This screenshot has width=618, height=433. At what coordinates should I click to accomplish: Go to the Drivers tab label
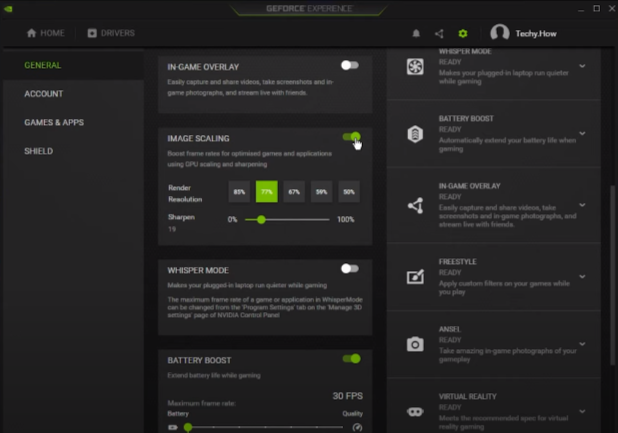[117, 33]
